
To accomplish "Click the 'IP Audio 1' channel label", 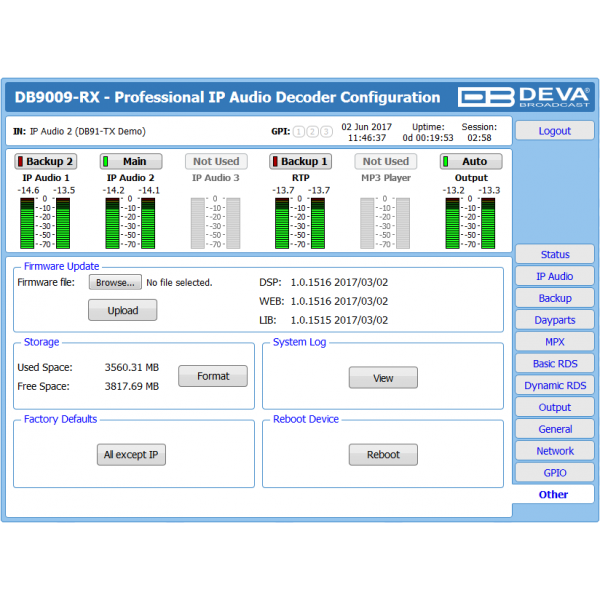I will click(x=46, y=178).
